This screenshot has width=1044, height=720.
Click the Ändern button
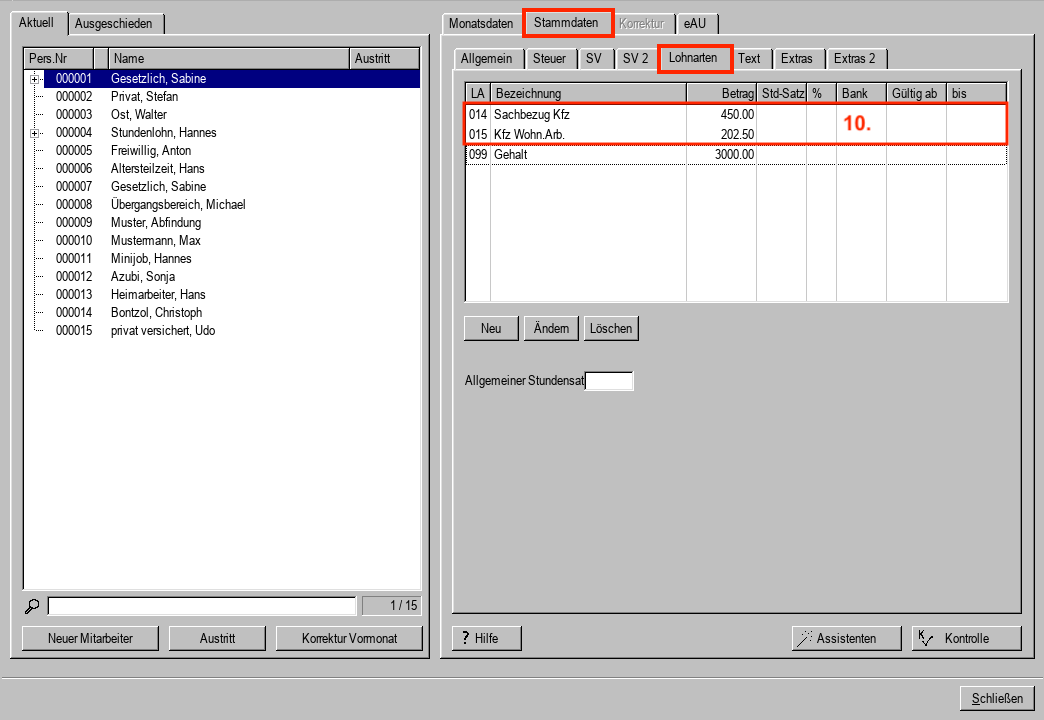click(551, 329)
